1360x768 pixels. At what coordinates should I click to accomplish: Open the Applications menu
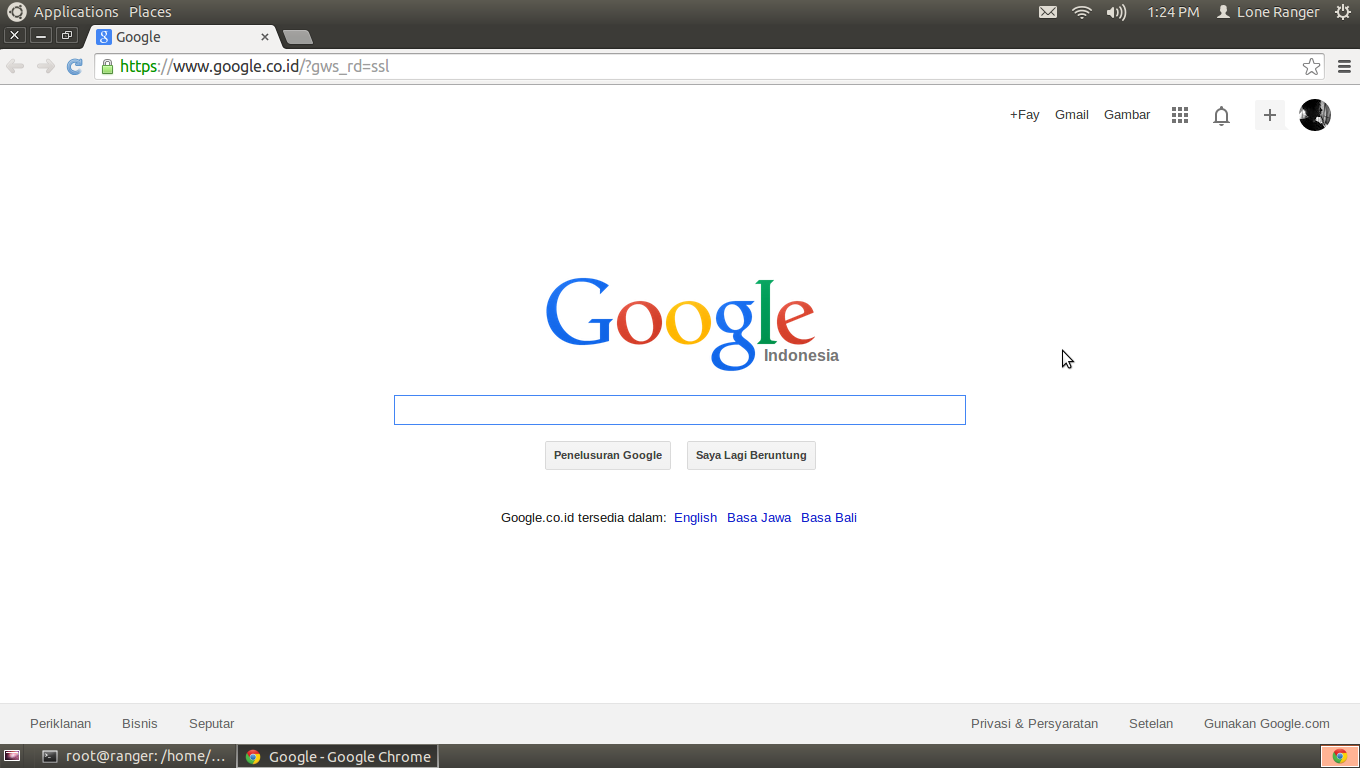pos(76,12)
